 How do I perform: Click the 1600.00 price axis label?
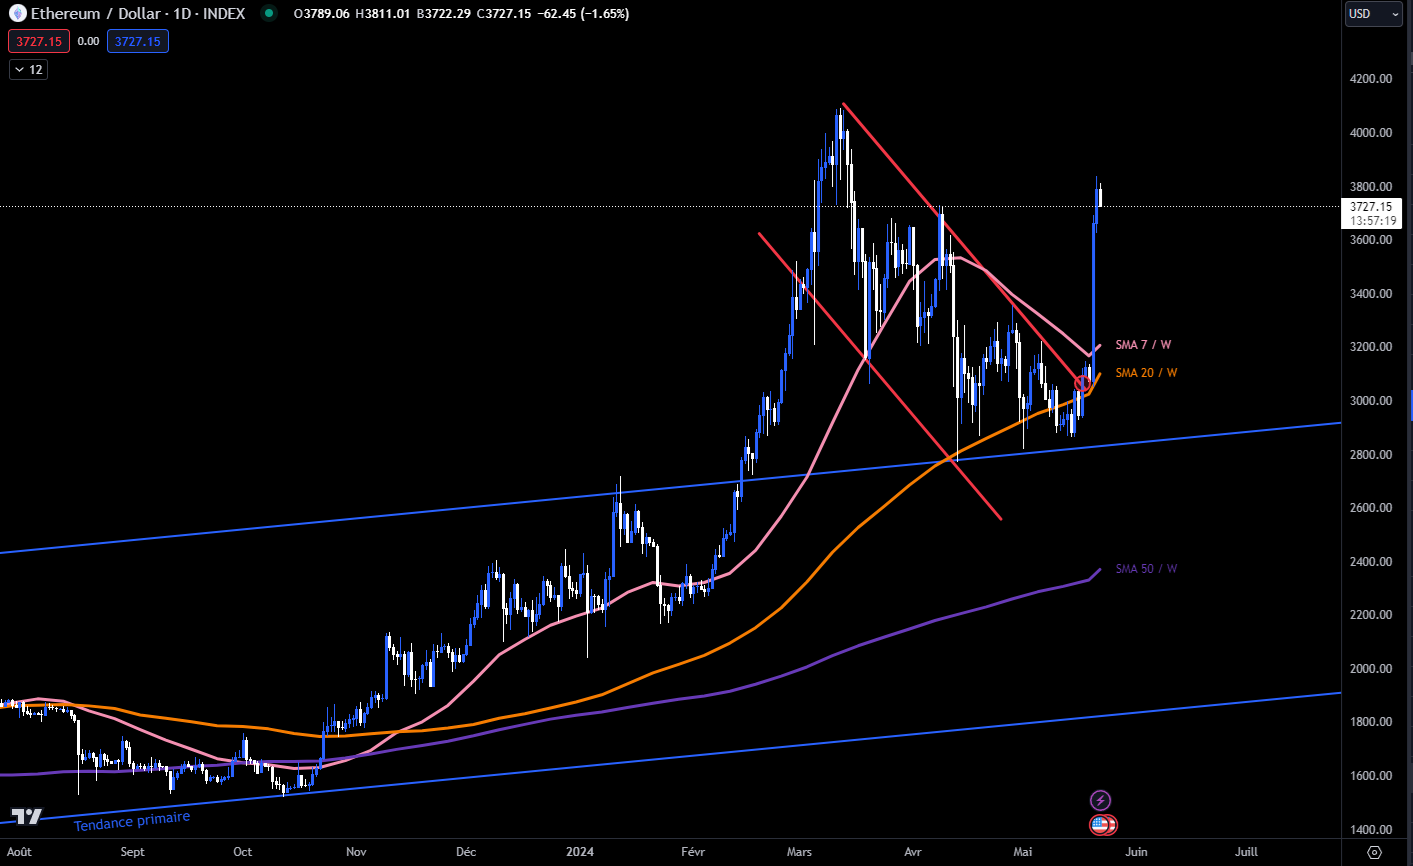[1370, 775]
